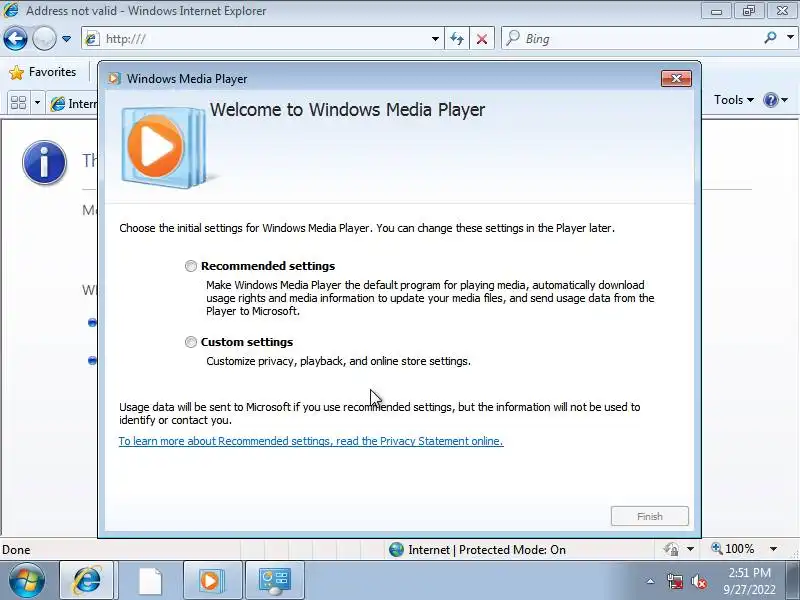The width and height of the screenshot is (800, 600).
Task: Click the Bing search box
Action: click(630, 39)
